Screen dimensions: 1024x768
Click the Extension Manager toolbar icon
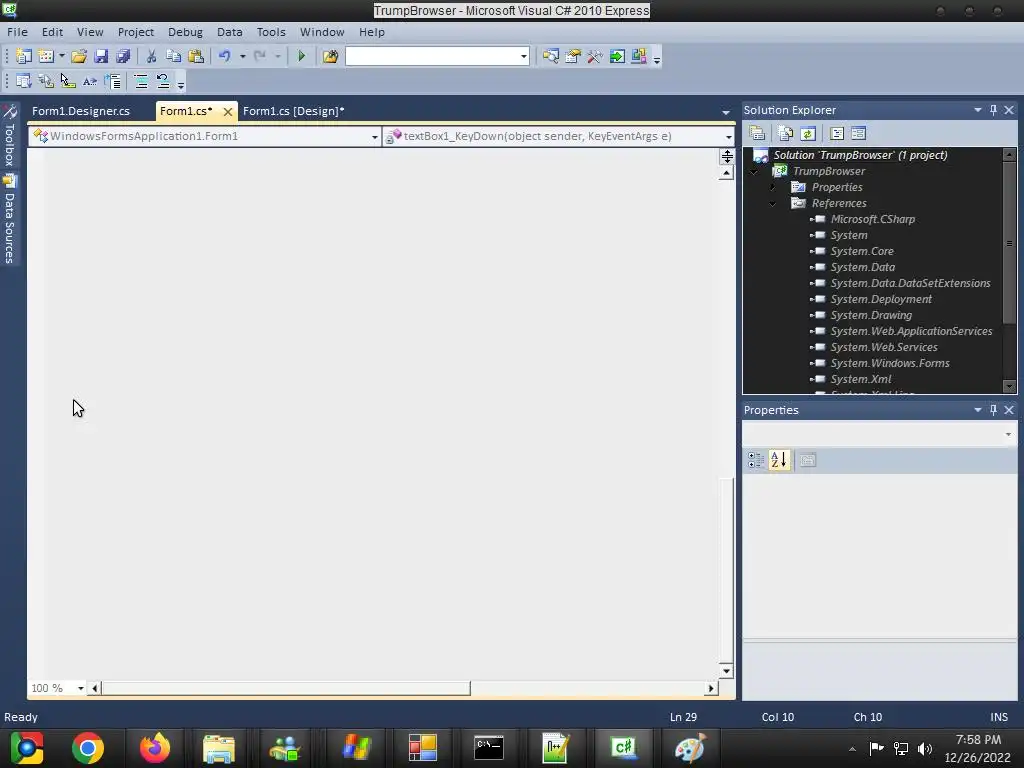(639, 56)
